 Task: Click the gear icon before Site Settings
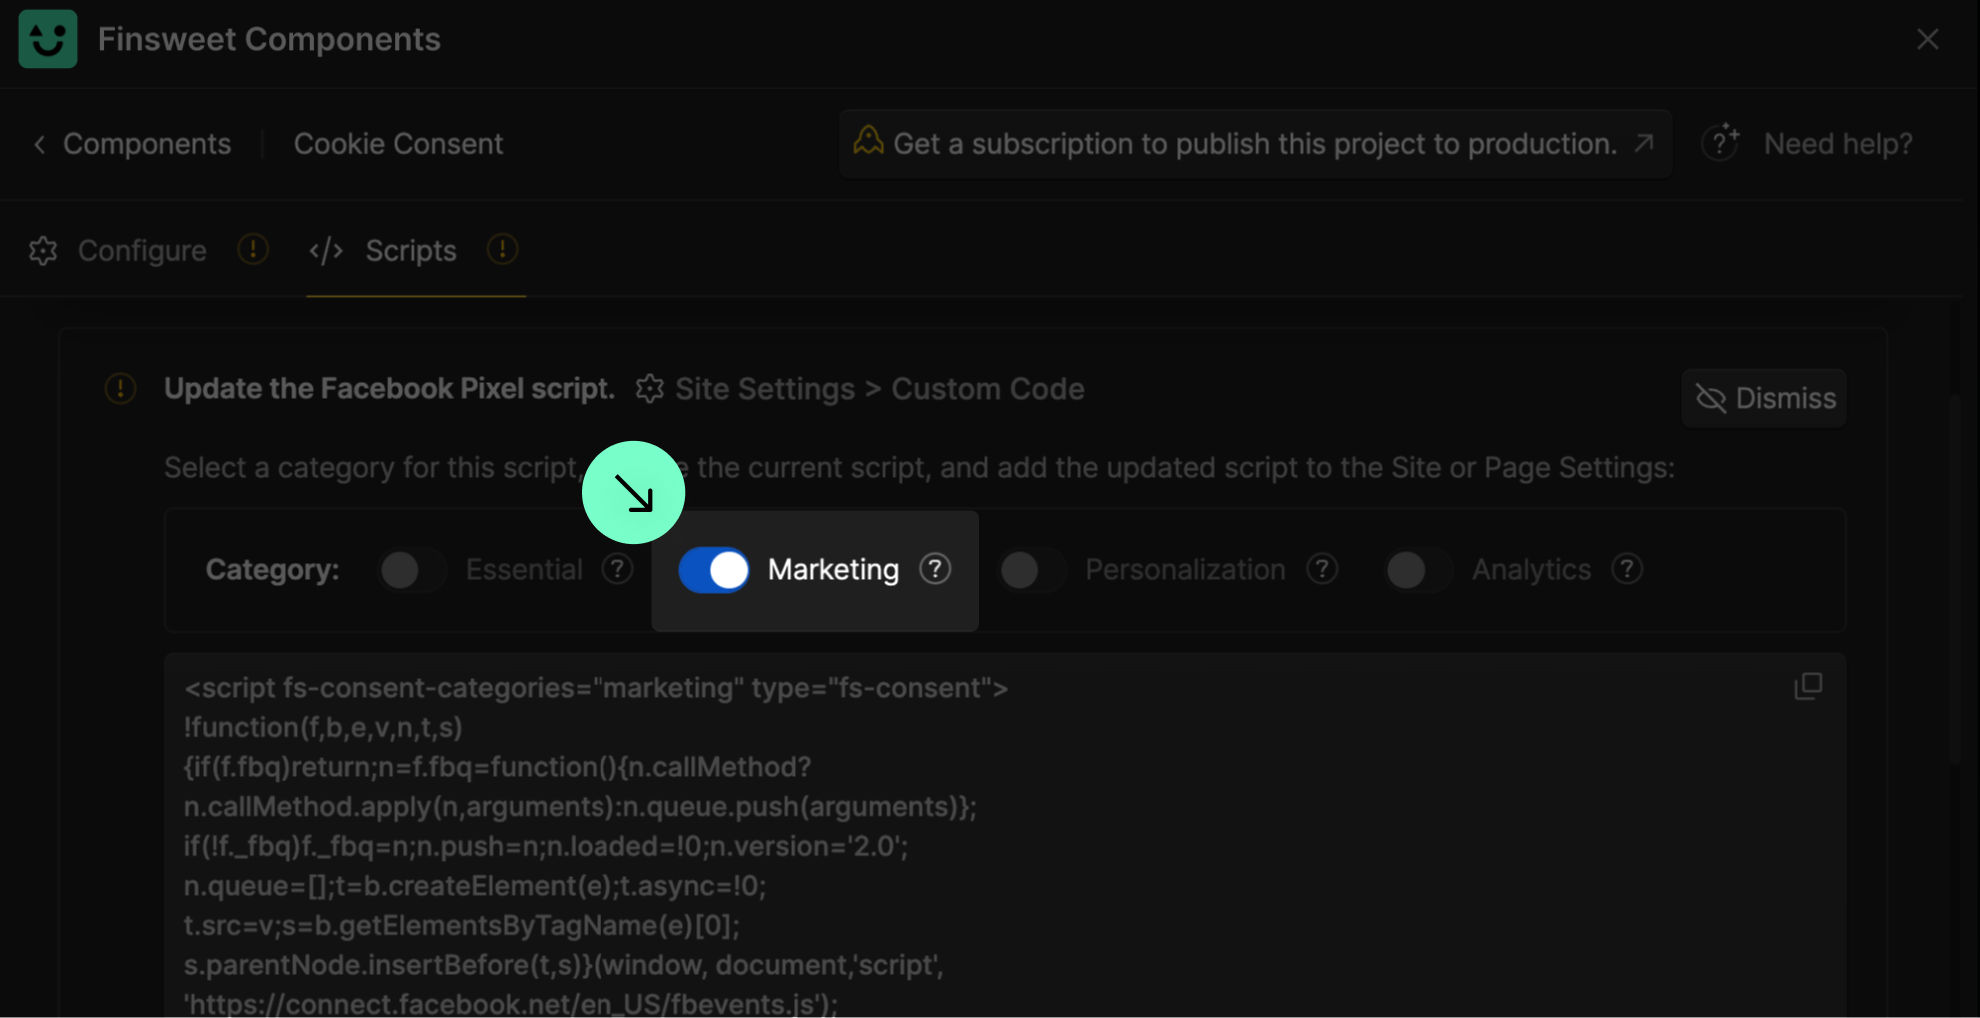click(650, 389)
